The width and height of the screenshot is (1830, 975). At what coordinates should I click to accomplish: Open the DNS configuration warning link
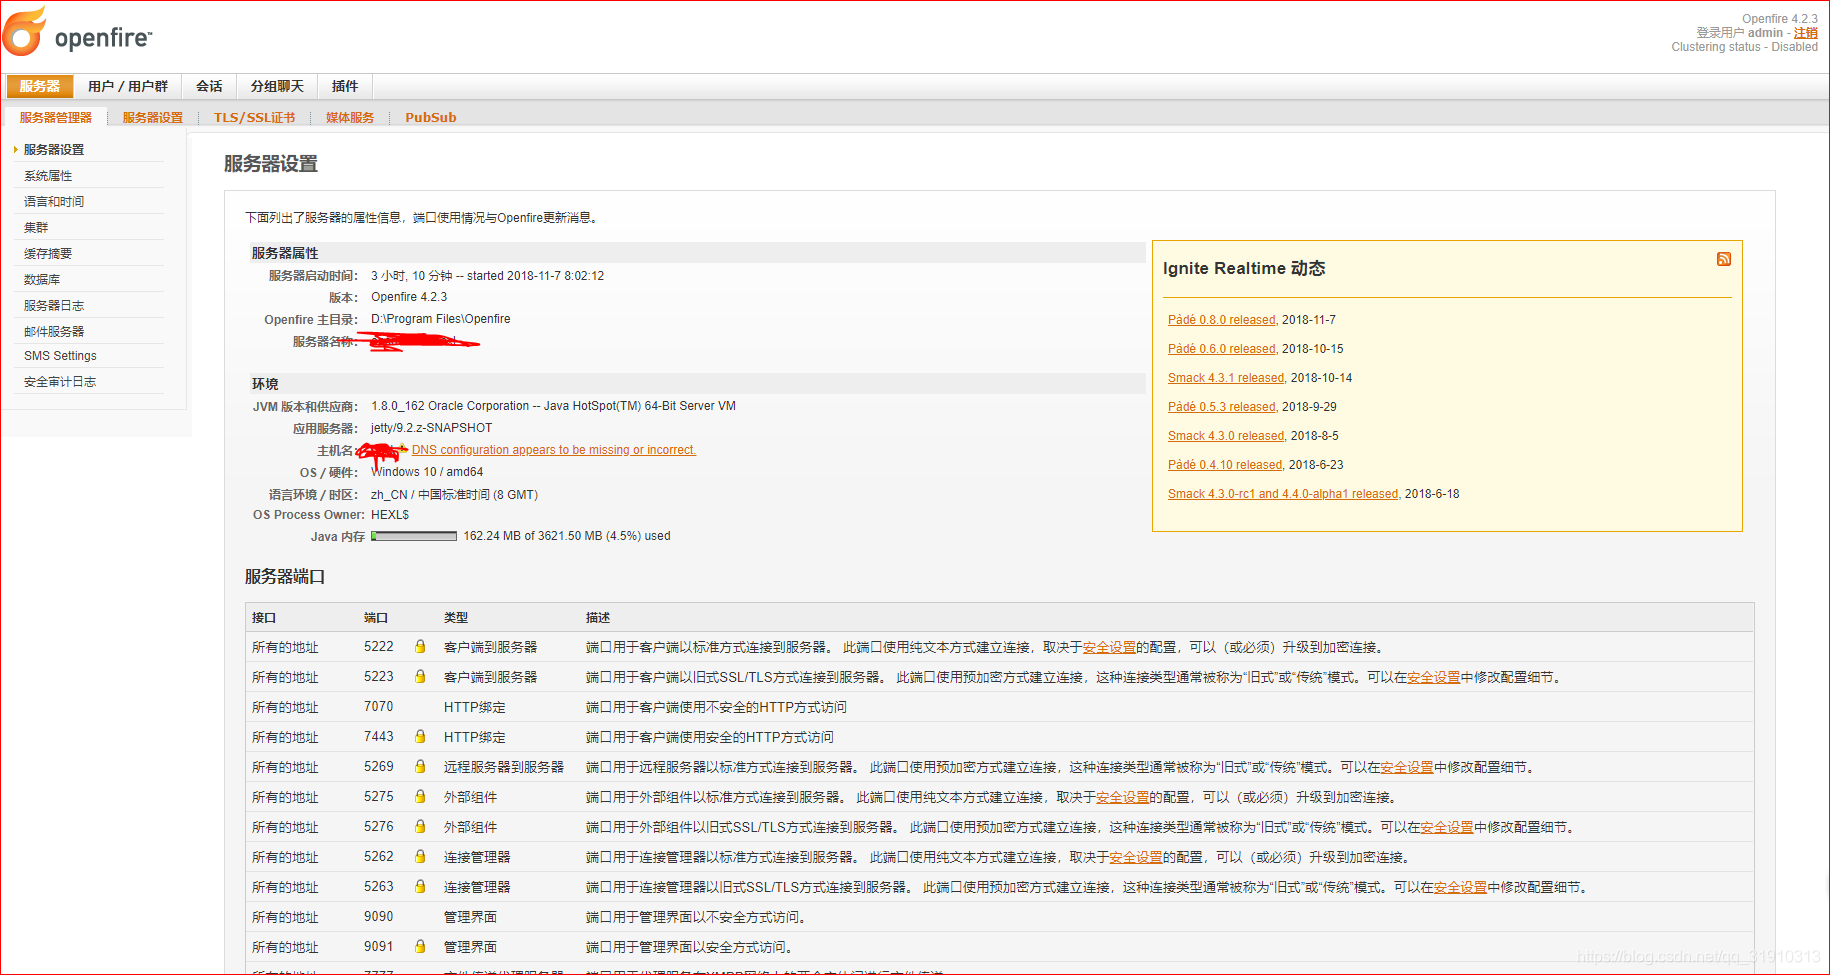pos(554,450)
